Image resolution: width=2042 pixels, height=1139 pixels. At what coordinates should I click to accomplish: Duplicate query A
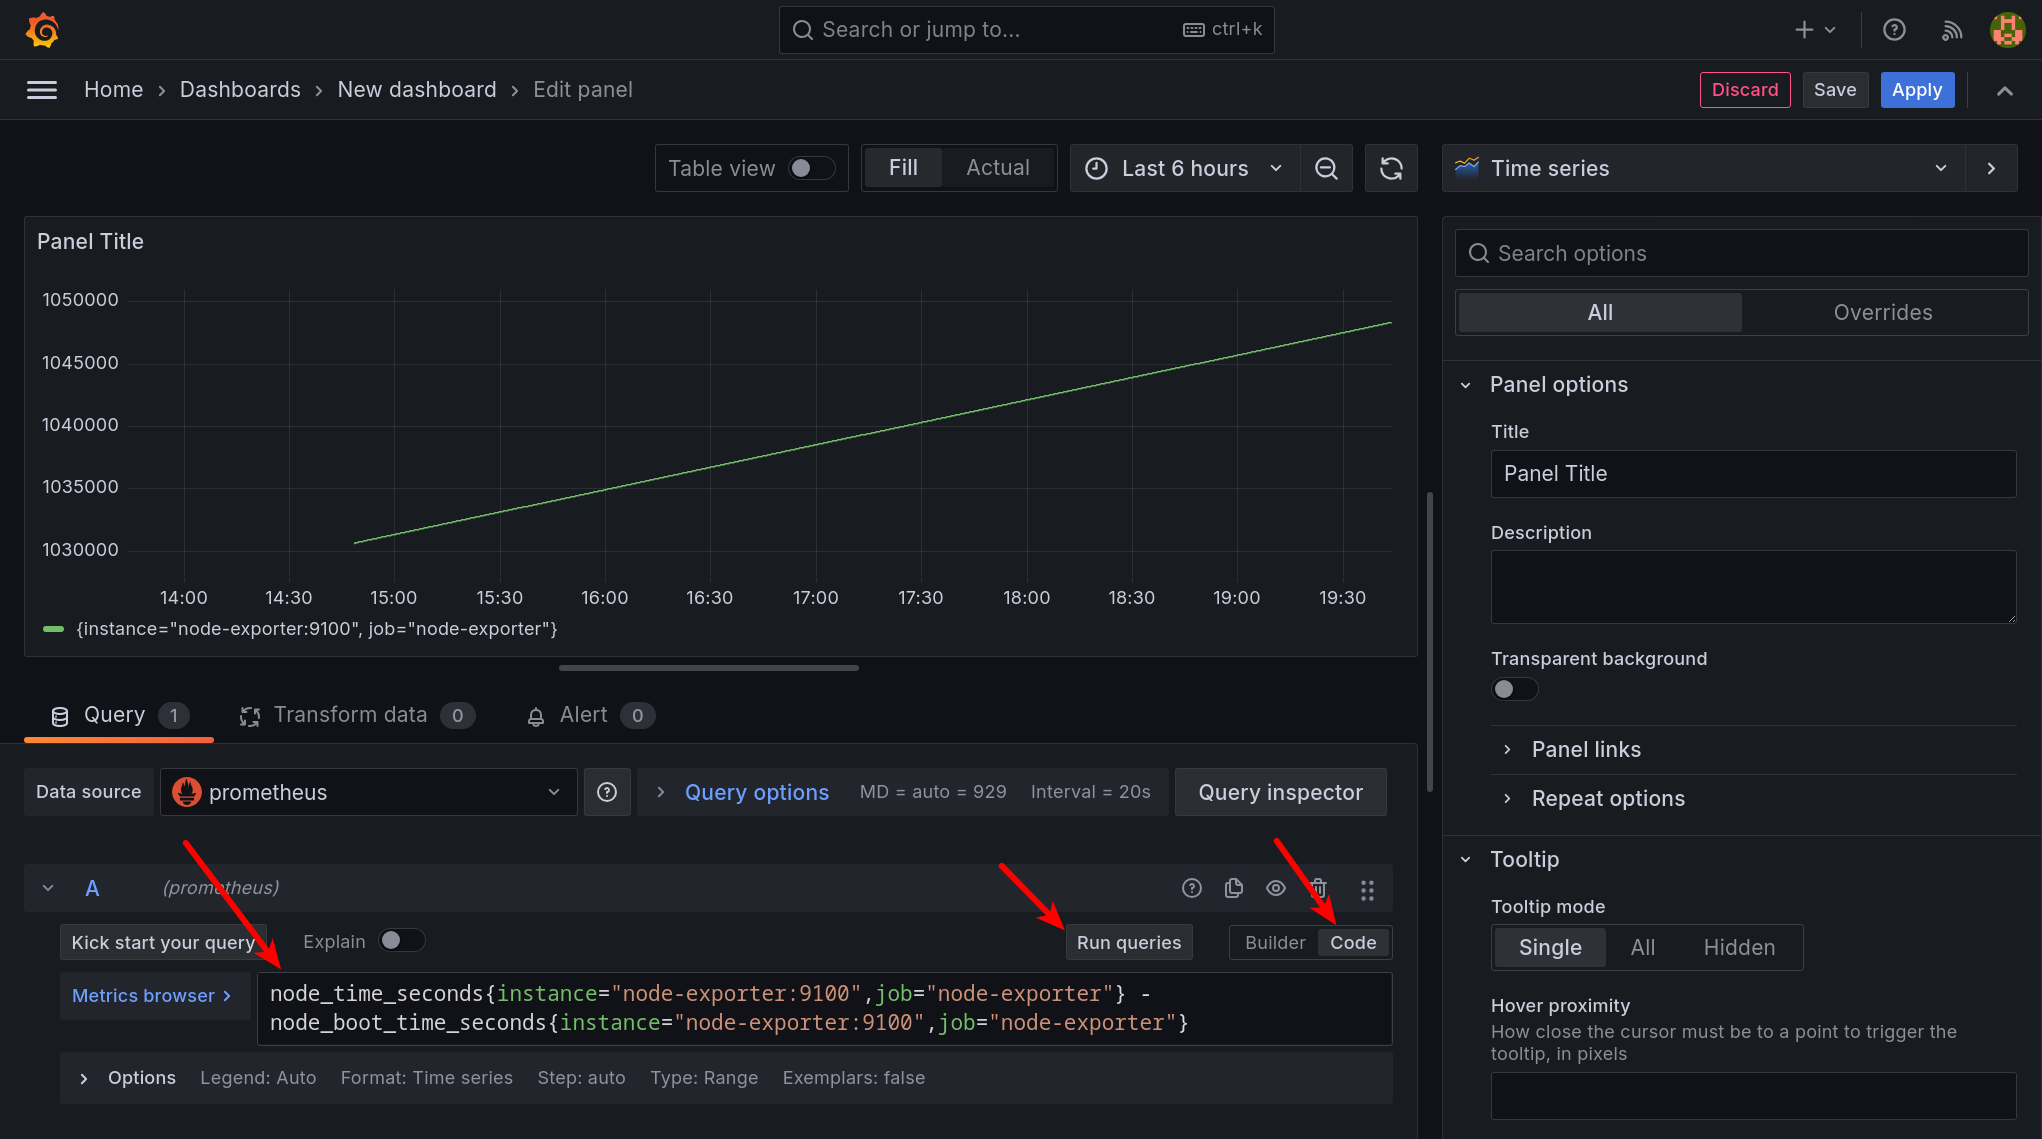(x=1234, y=888)
